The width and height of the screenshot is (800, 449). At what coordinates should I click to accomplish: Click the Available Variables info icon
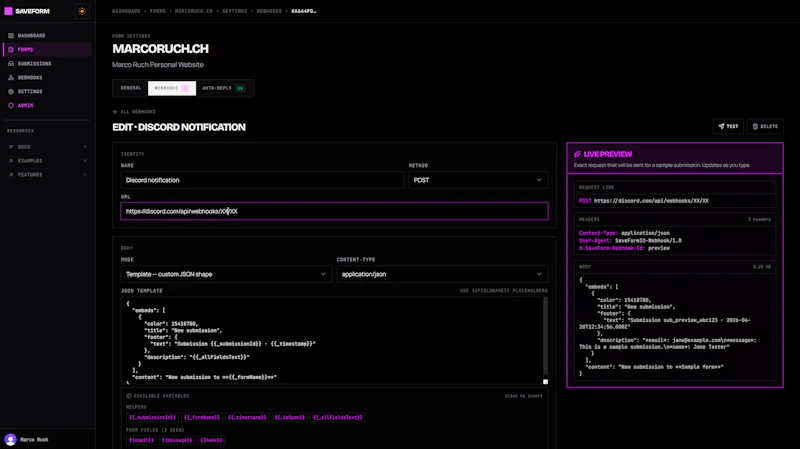pyautogui.click(x=129, y=396)
